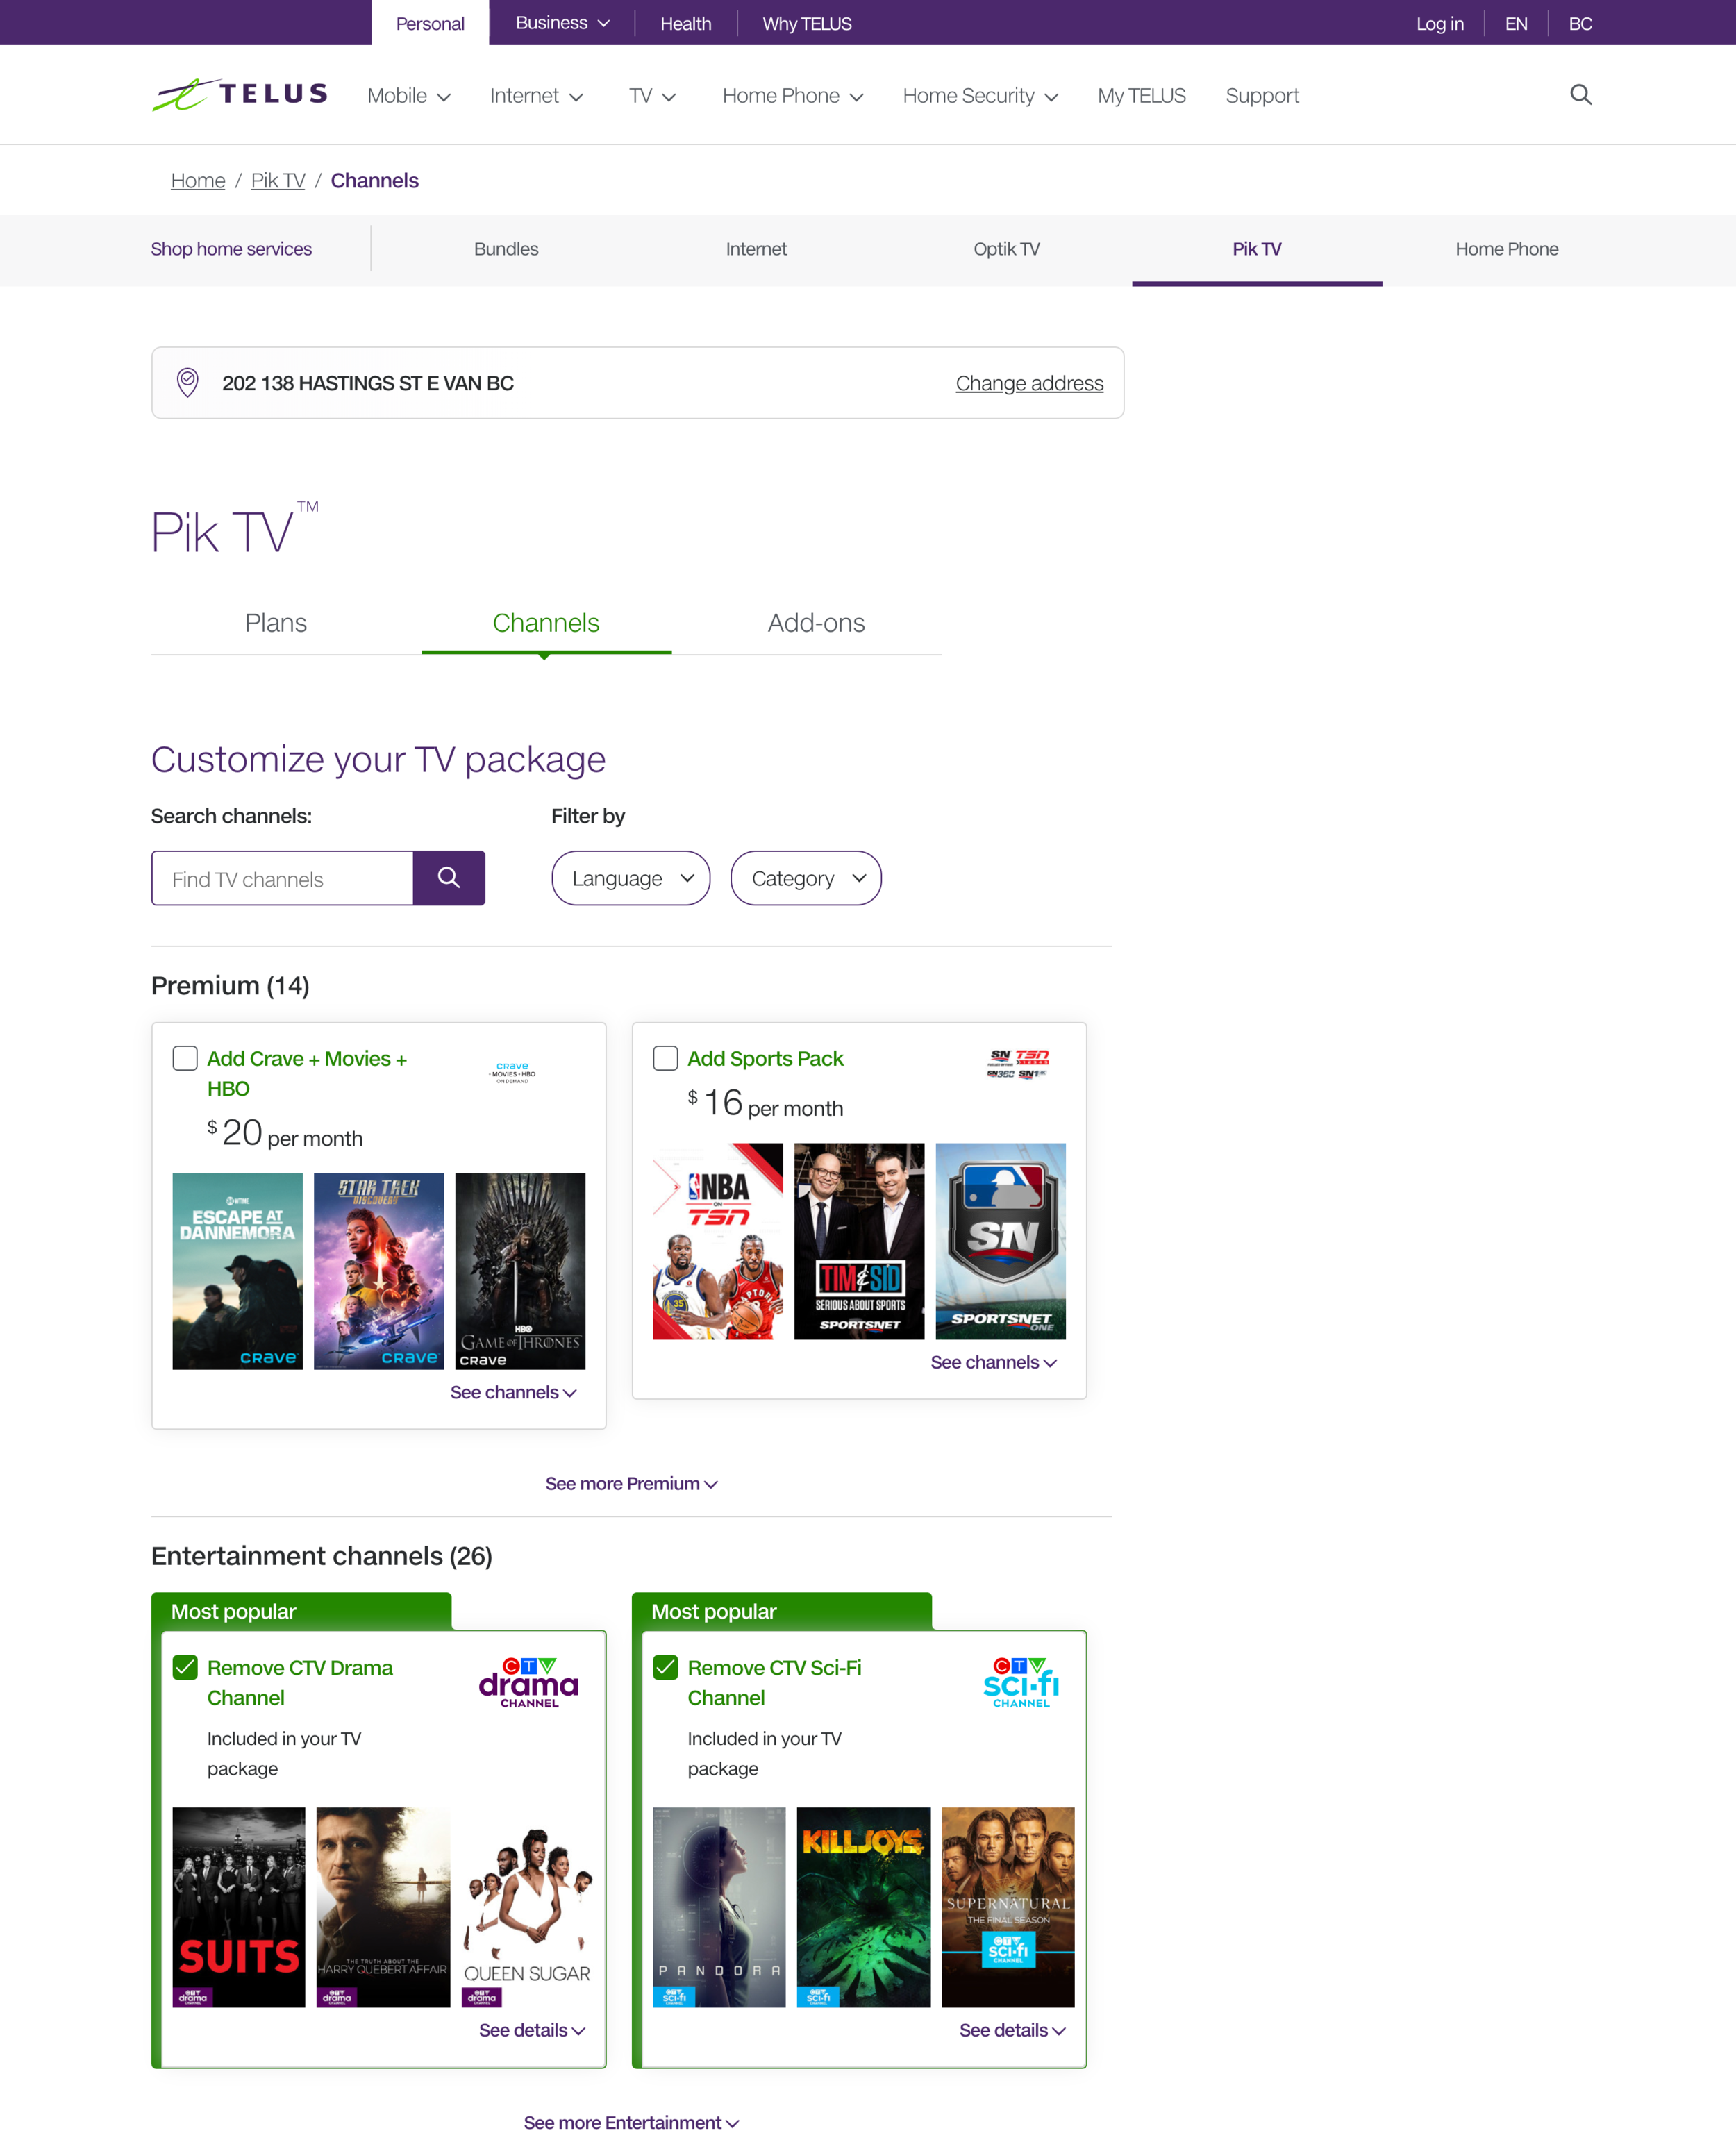Open the site search magnifier icon
The image size is (1736, 2149).
coord(1580,95)
